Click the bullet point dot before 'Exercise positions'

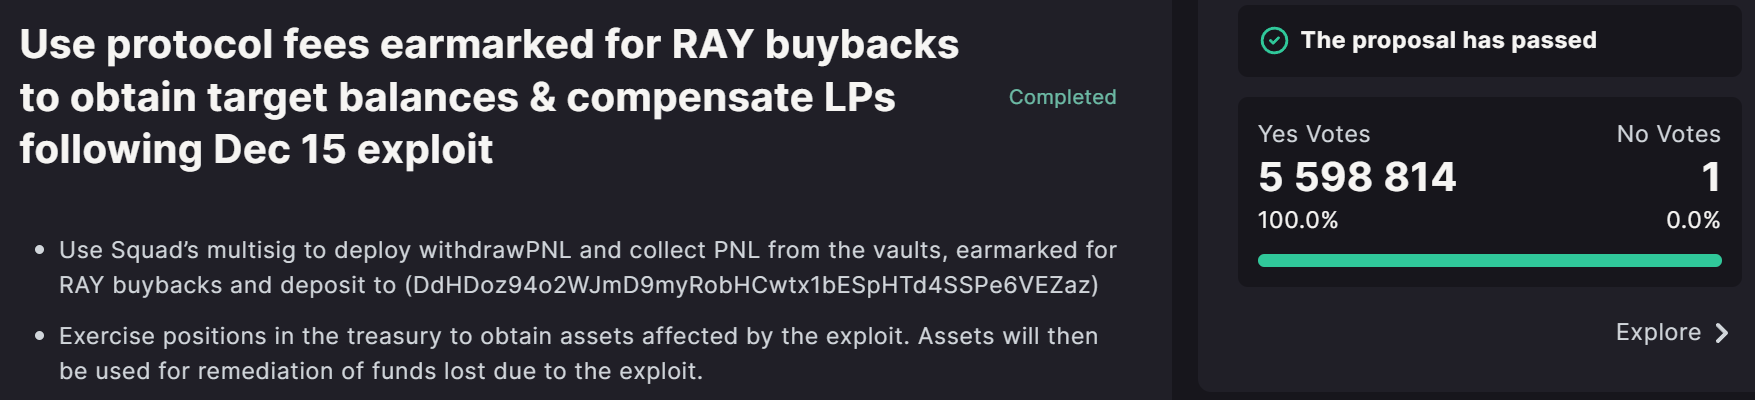(x=40, y=336)
